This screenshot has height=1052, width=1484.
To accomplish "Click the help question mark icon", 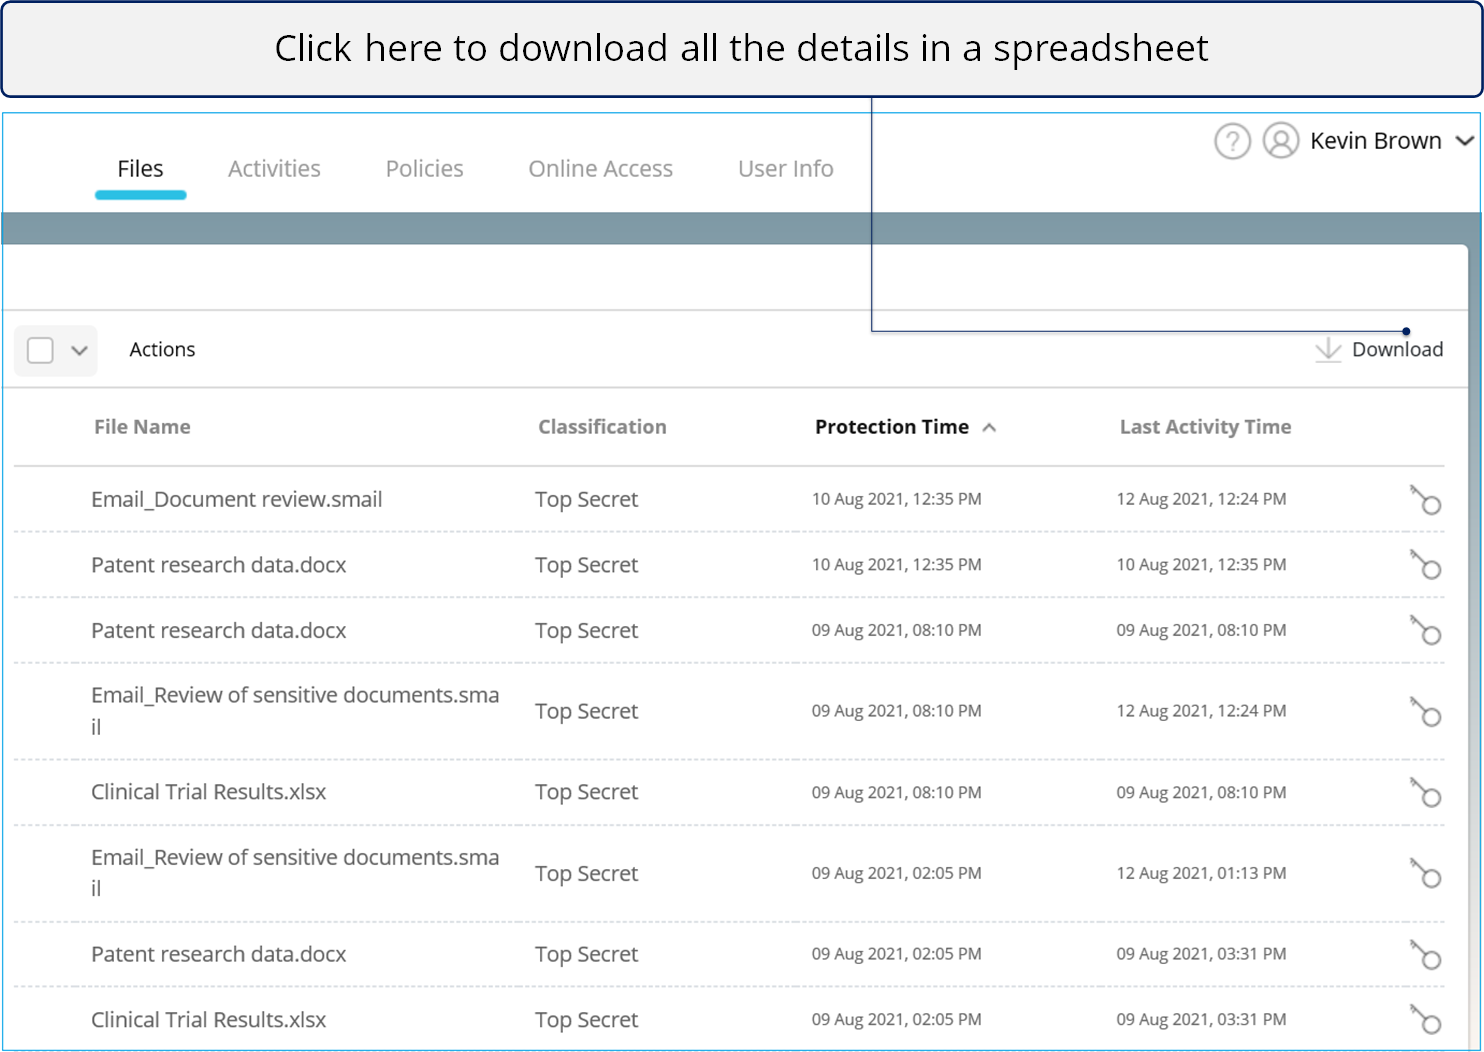I will [x=1232, y=141].
